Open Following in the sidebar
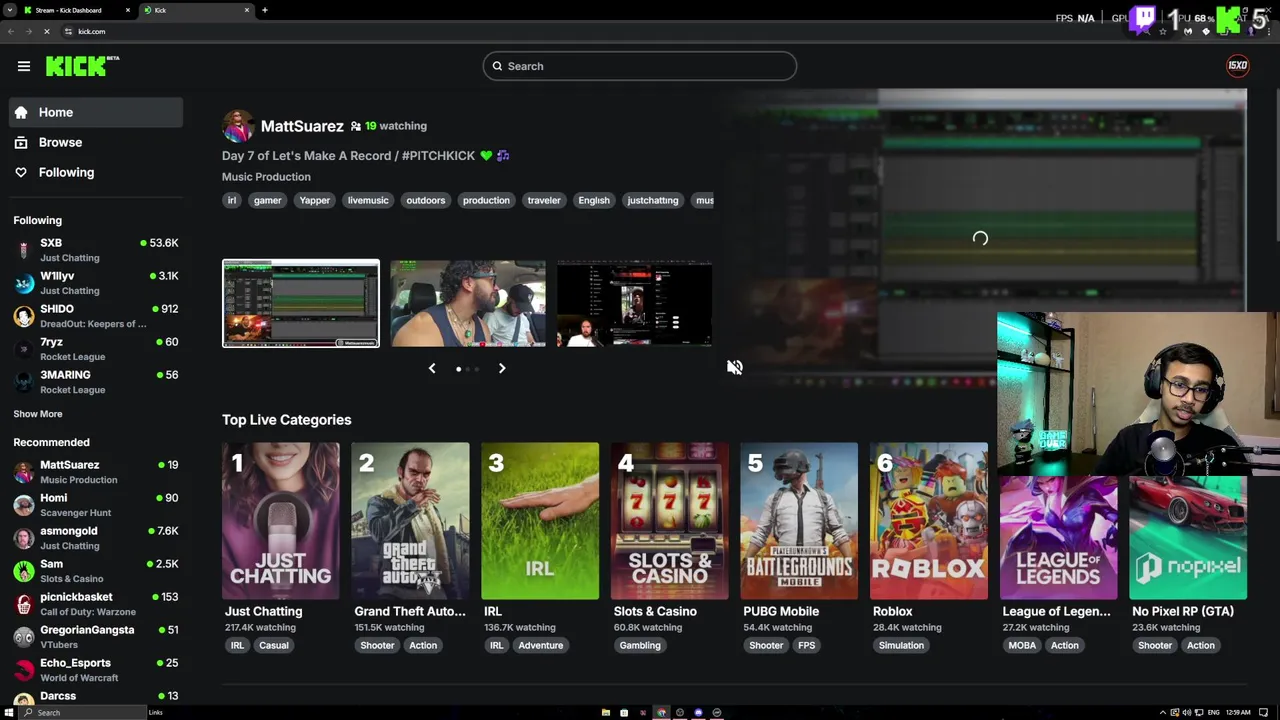This screenshot has width=1280, height=720. tap(96, 172)
